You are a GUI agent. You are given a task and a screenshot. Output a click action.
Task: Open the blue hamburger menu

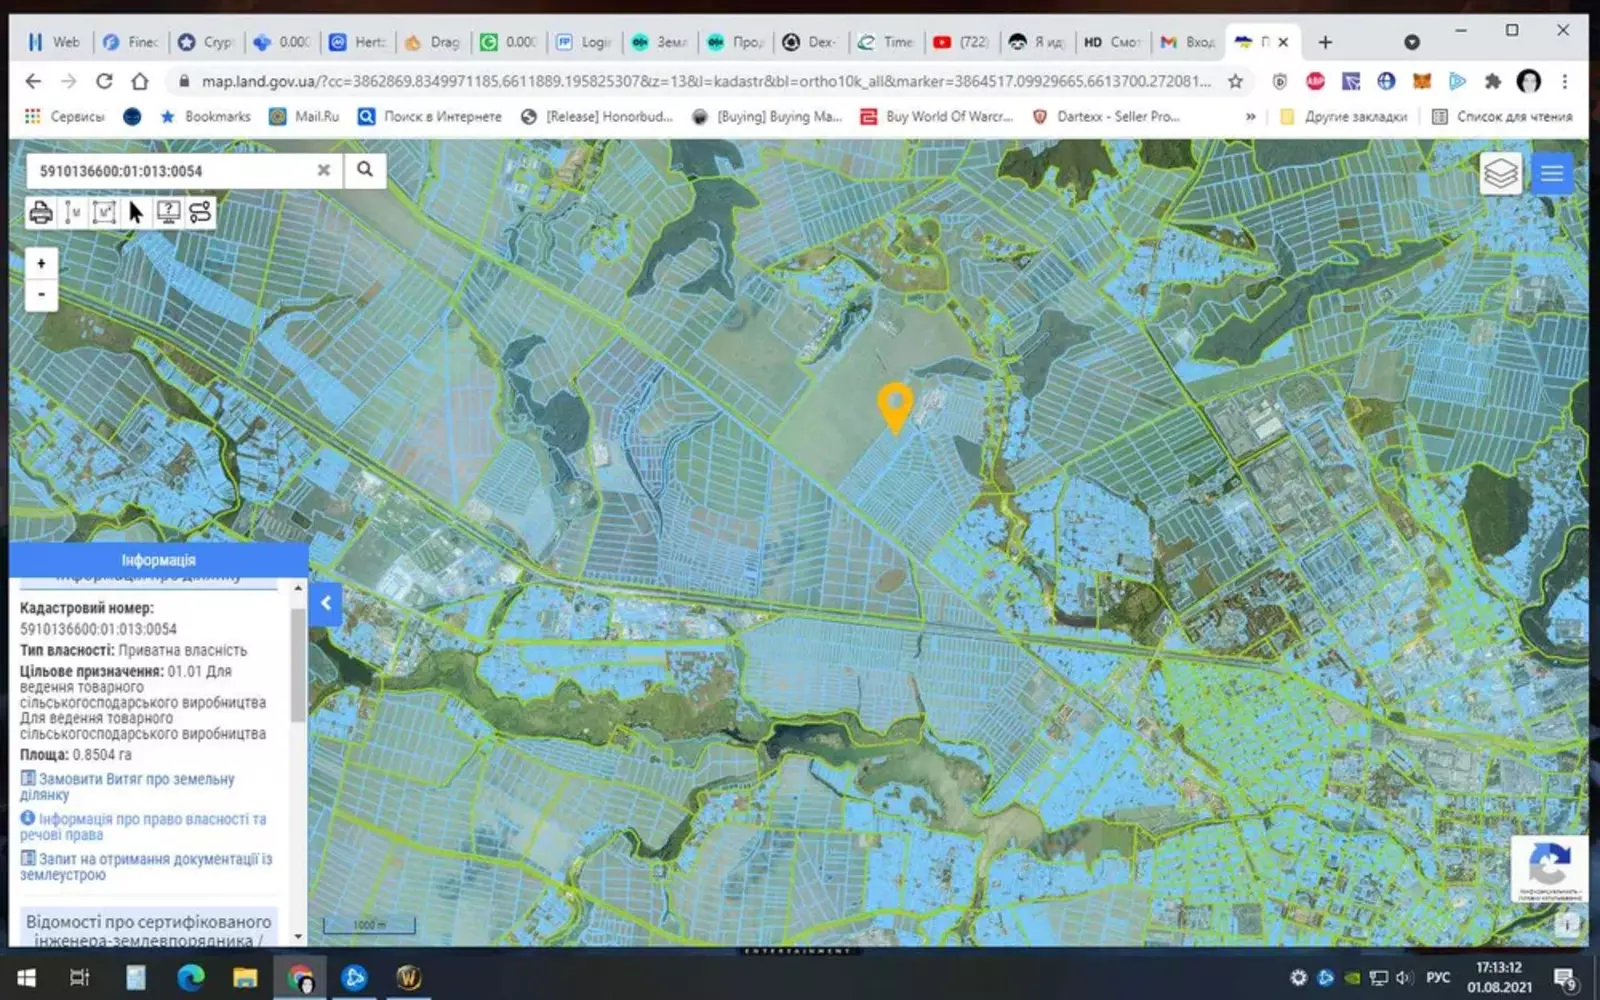[x=1551, y=174]
